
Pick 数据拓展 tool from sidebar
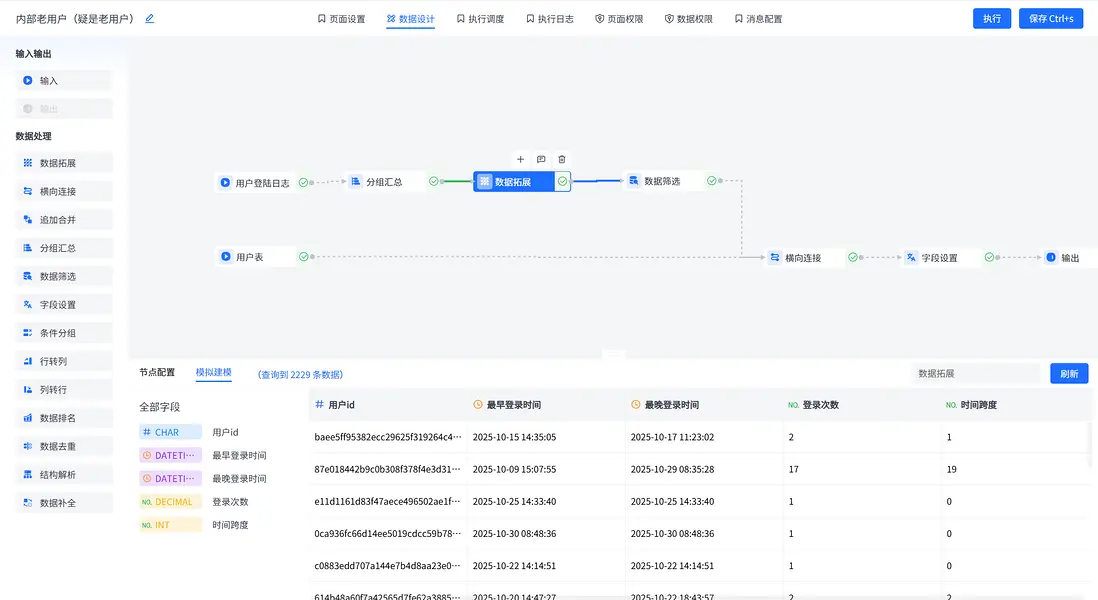point(64,163)
